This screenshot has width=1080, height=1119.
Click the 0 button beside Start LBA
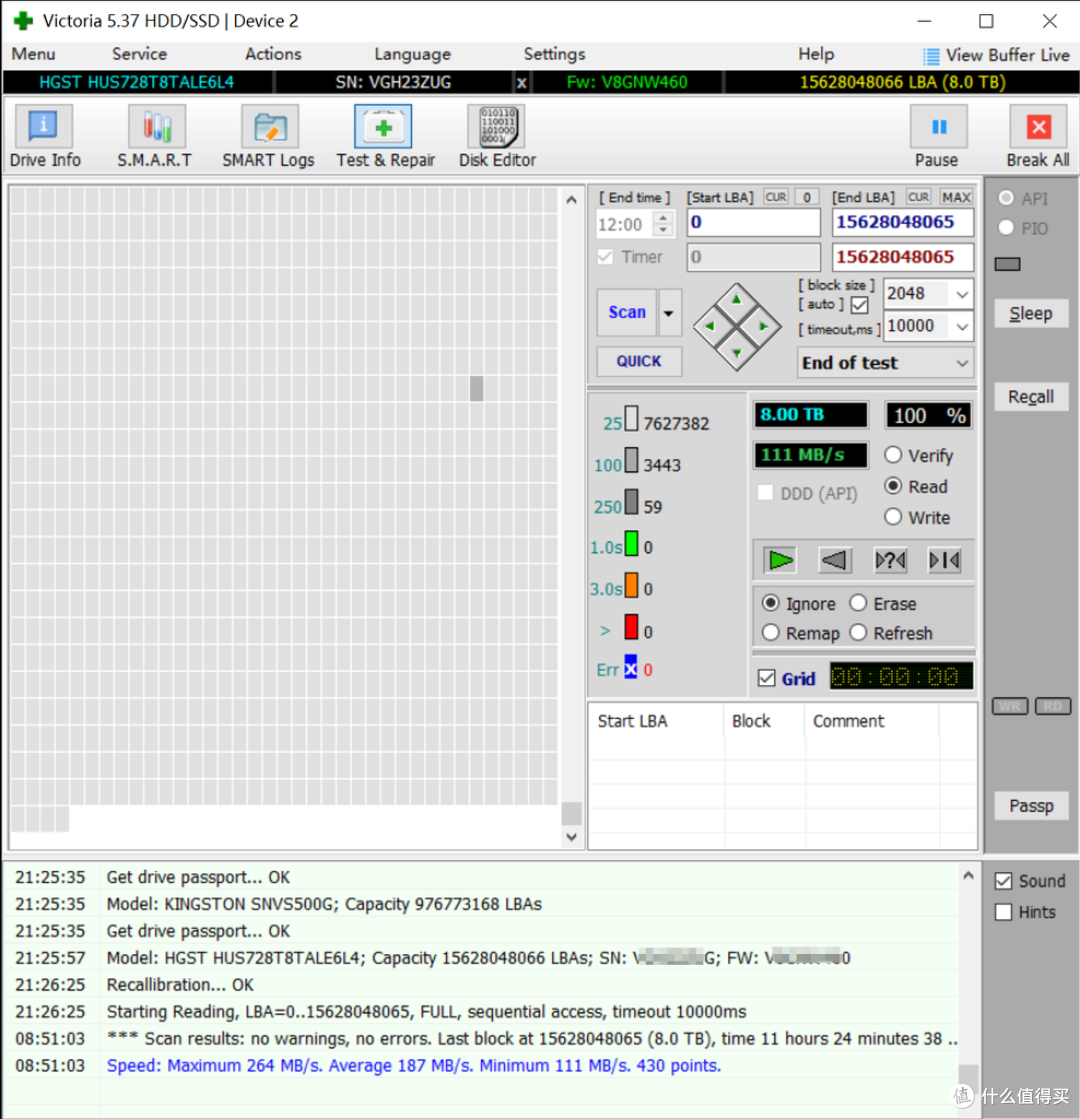[807, 197]
